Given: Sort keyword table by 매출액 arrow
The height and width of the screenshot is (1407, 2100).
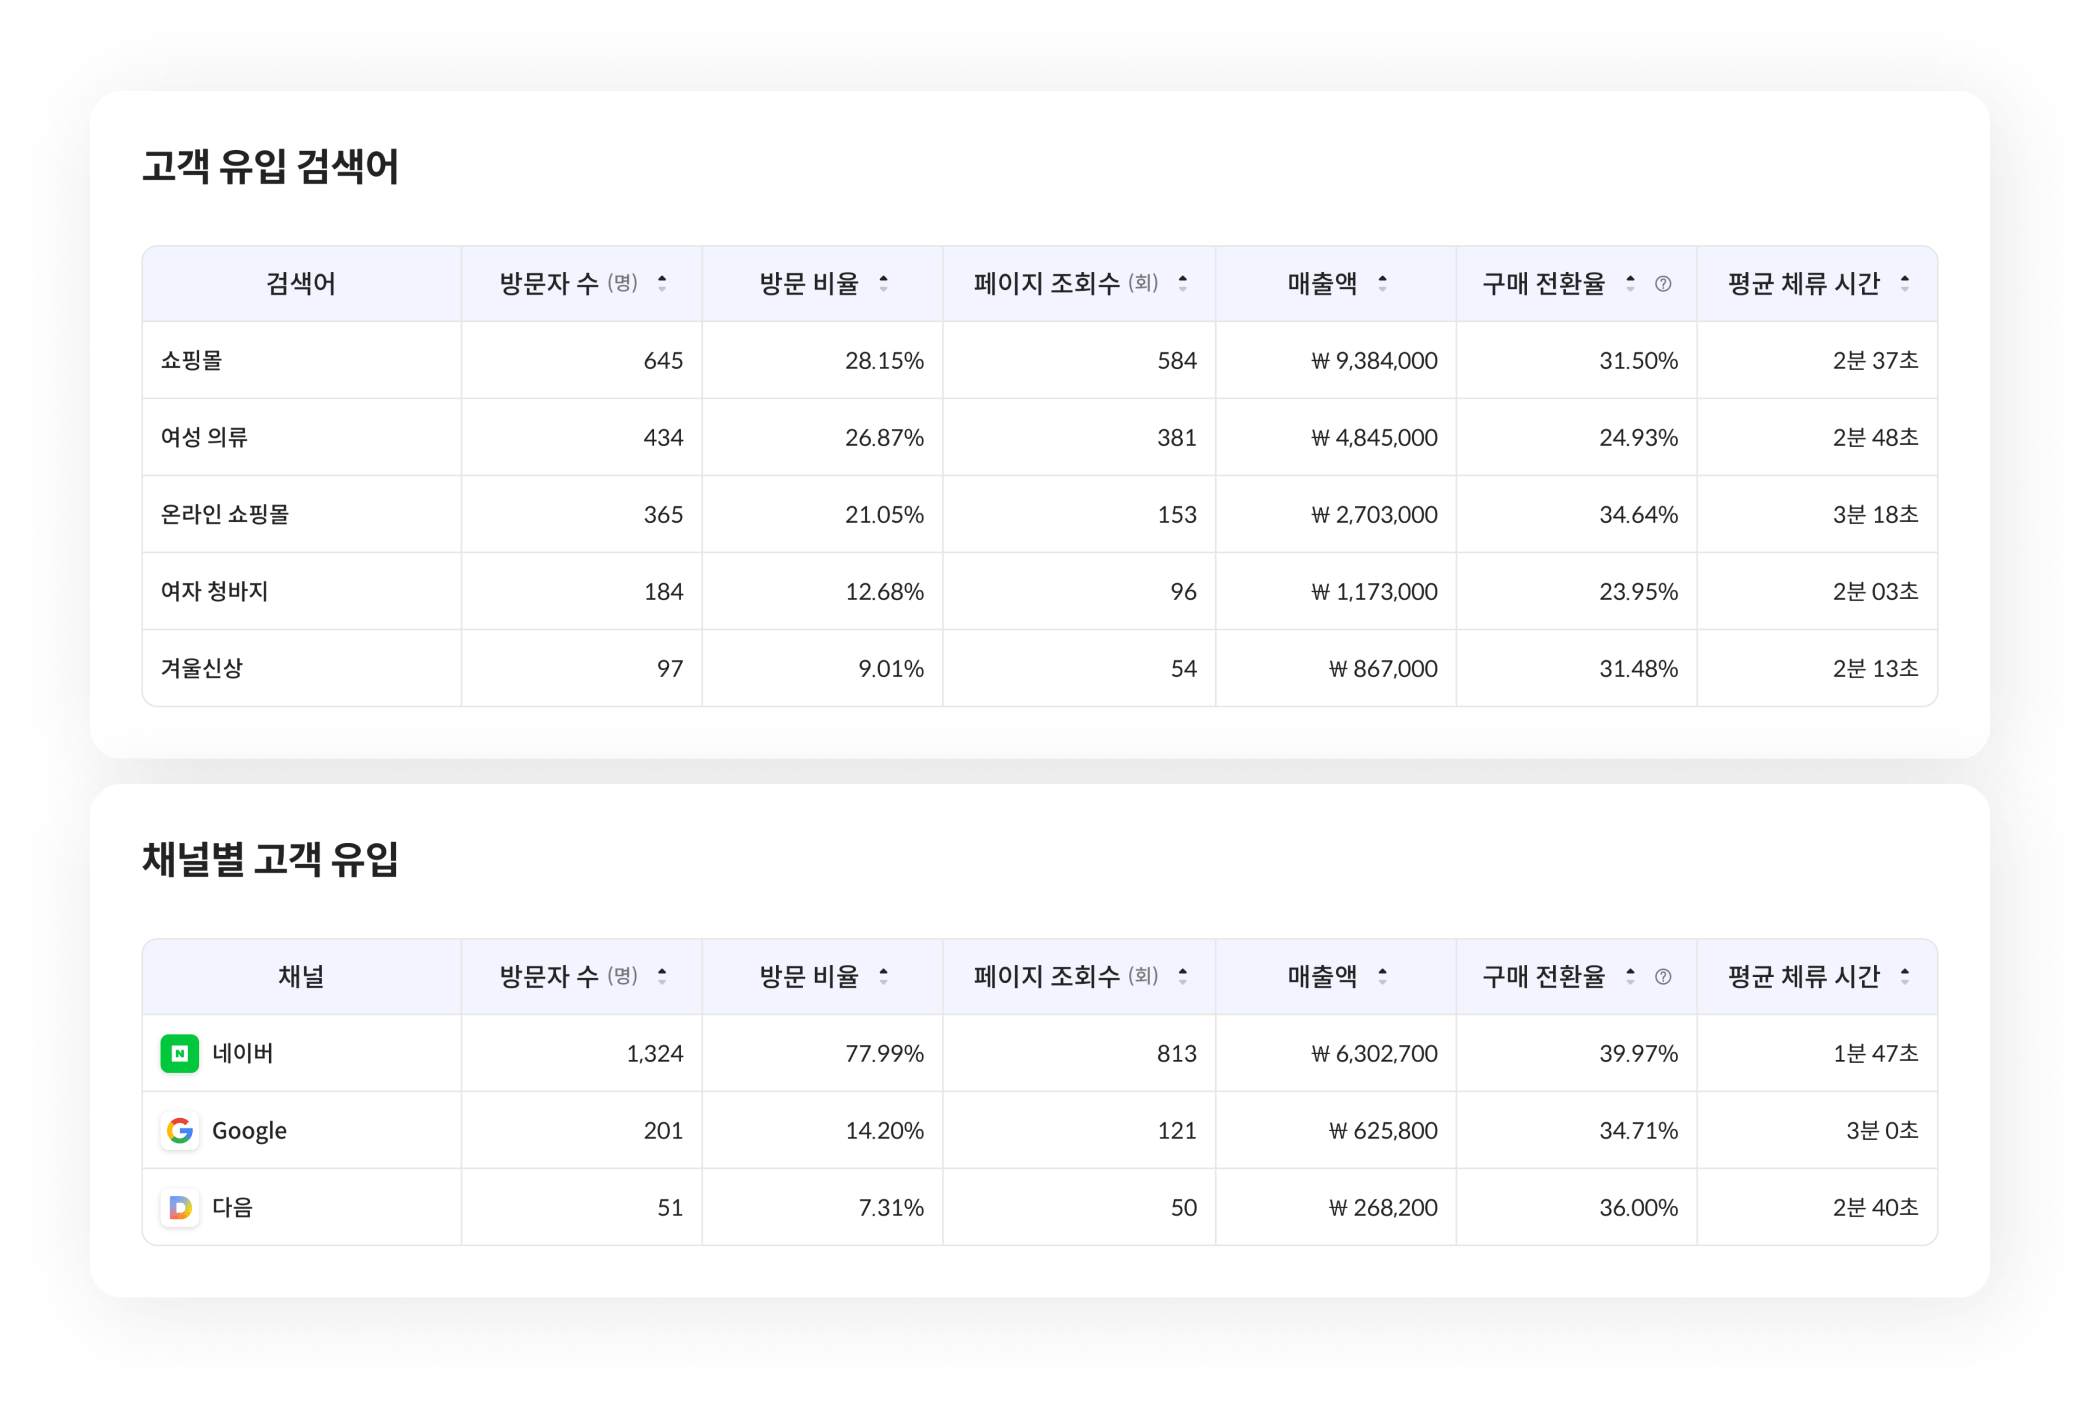Looking at the screenshot, I should pos(1382,284).
